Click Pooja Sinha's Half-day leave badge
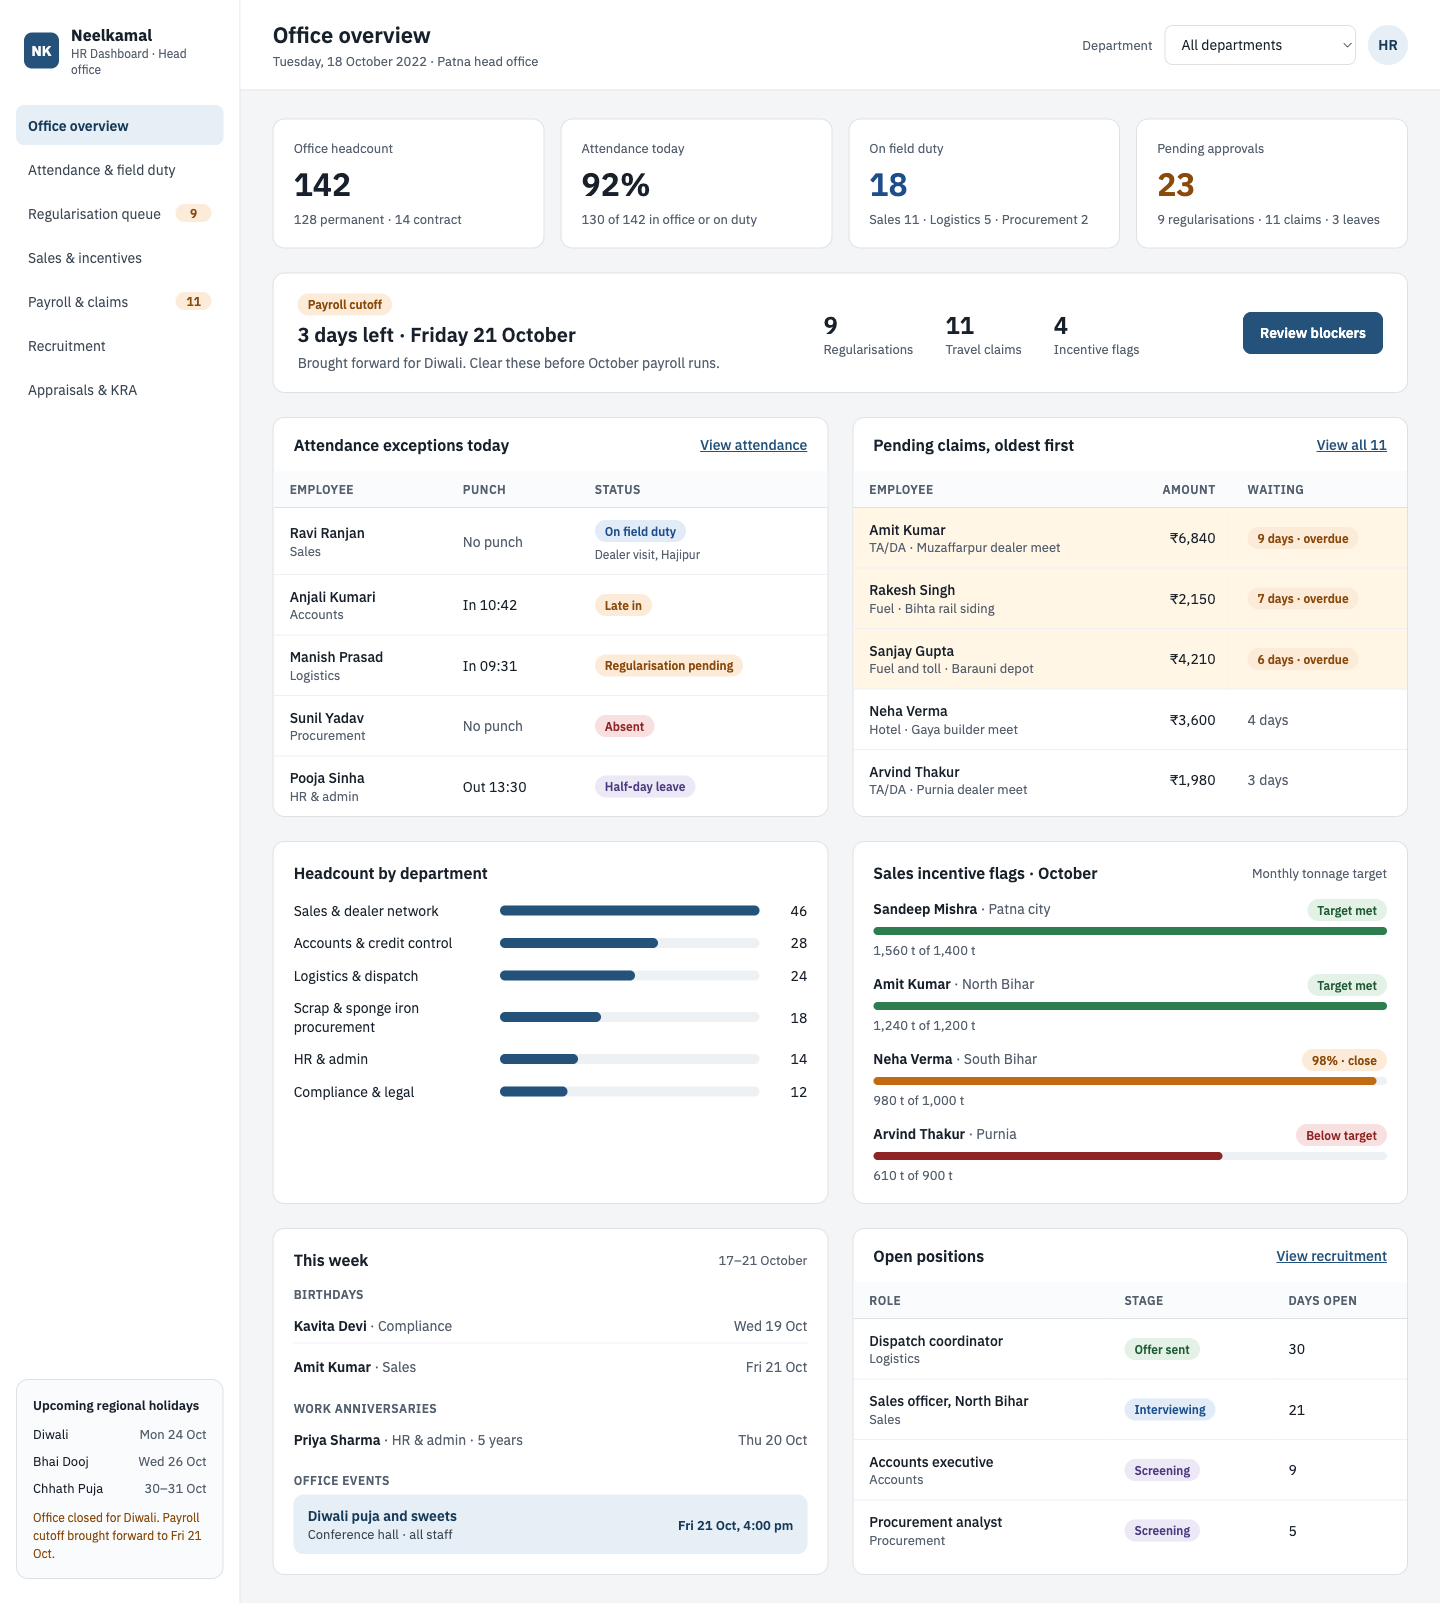The width and height of the screenshot is (1440, 1603). click(645, 787)
